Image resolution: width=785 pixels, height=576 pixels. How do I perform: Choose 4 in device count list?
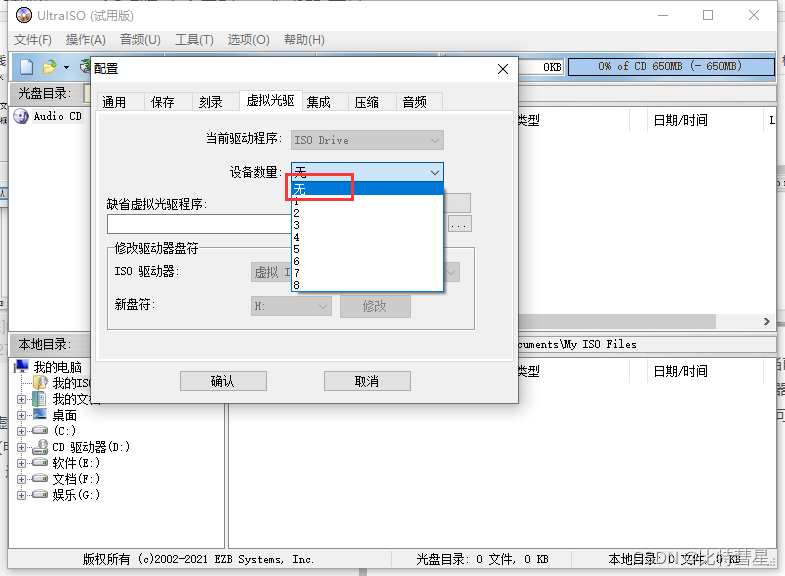point(367,237)
